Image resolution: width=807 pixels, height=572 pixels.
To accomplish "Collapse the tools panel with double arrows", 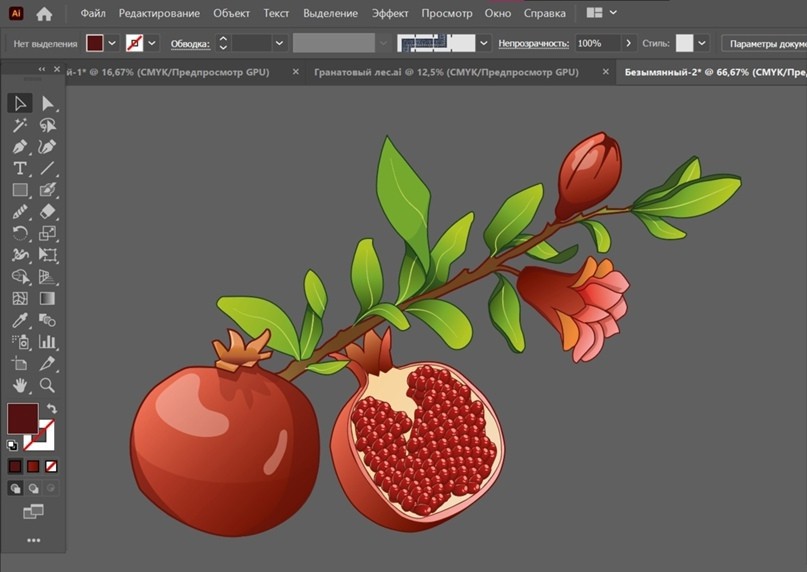I will pyautogui.click(x=42, y=69).
